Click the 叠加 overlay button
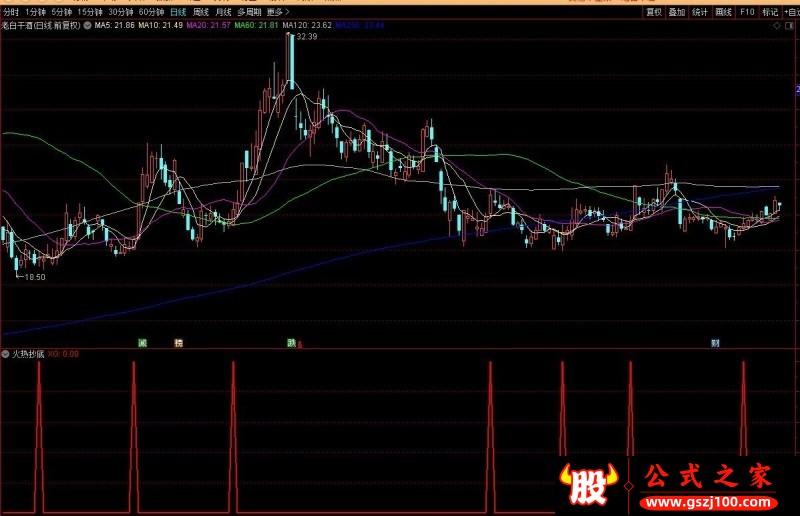This screenshot has height=516, width=800. 677,12
